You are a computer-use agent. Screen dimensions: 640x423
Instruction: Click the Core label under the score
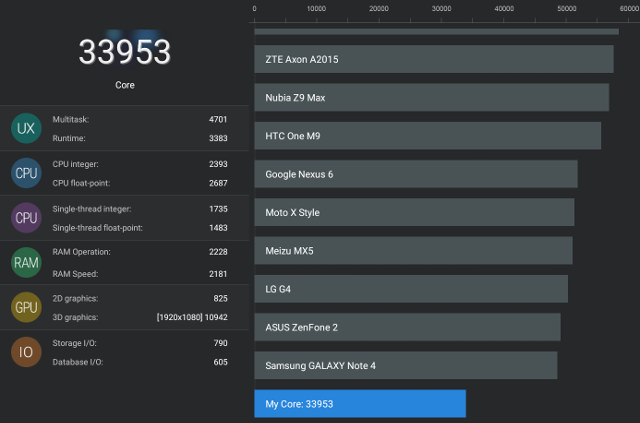tap(124, 85)
